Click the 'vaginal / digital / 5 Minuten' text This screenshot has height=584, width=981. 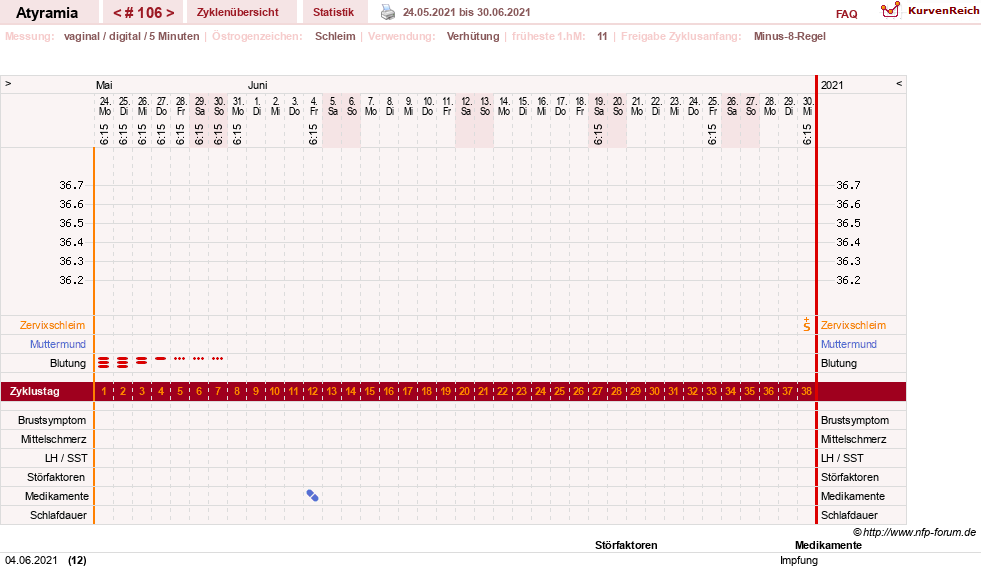click(131, 36)
